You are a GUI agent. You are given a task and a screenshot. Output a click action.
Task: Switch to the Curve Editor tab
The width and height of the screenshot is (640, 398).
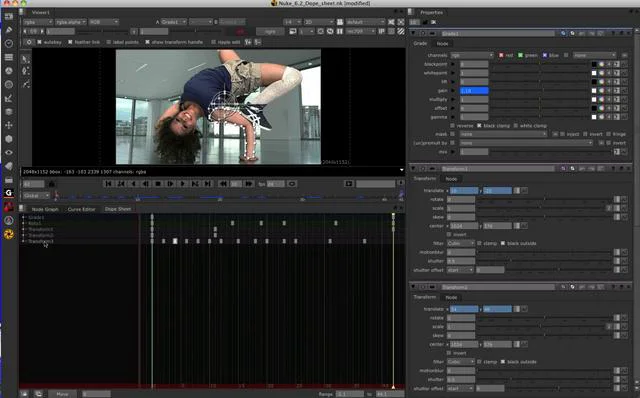point(81,209)
